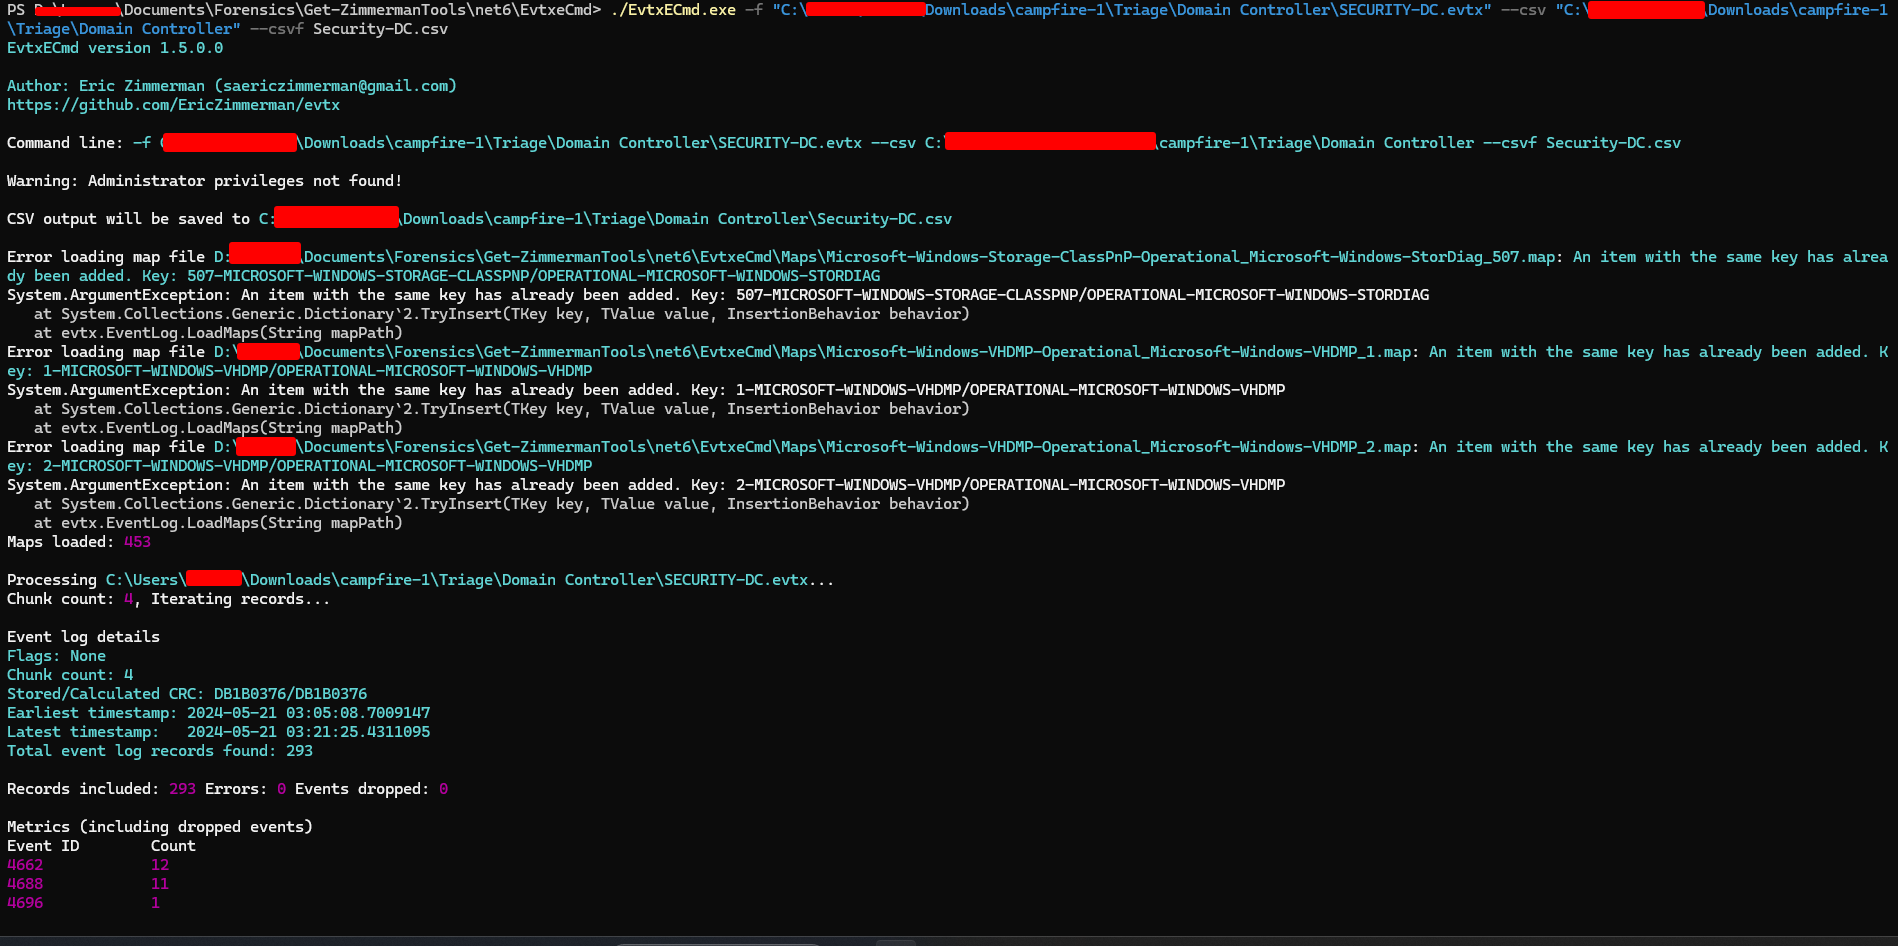
Task: Click Event ID 4696 in metrics table
Action: (25, 903)
